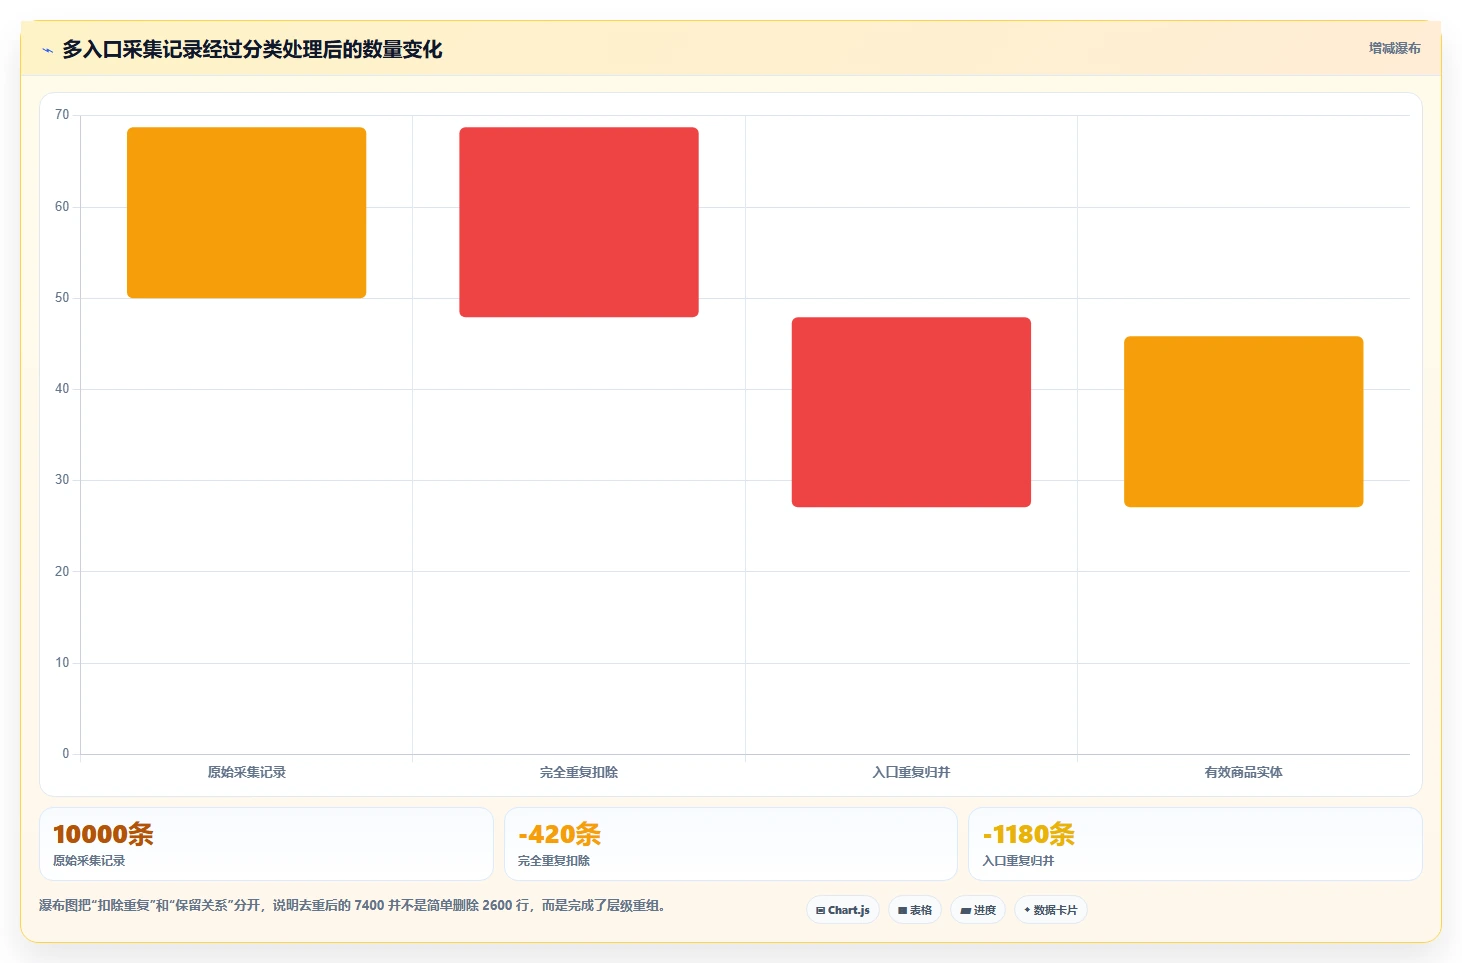Click the 10000条 stat value
1462x963 pixels.
(x=103, y=834)
